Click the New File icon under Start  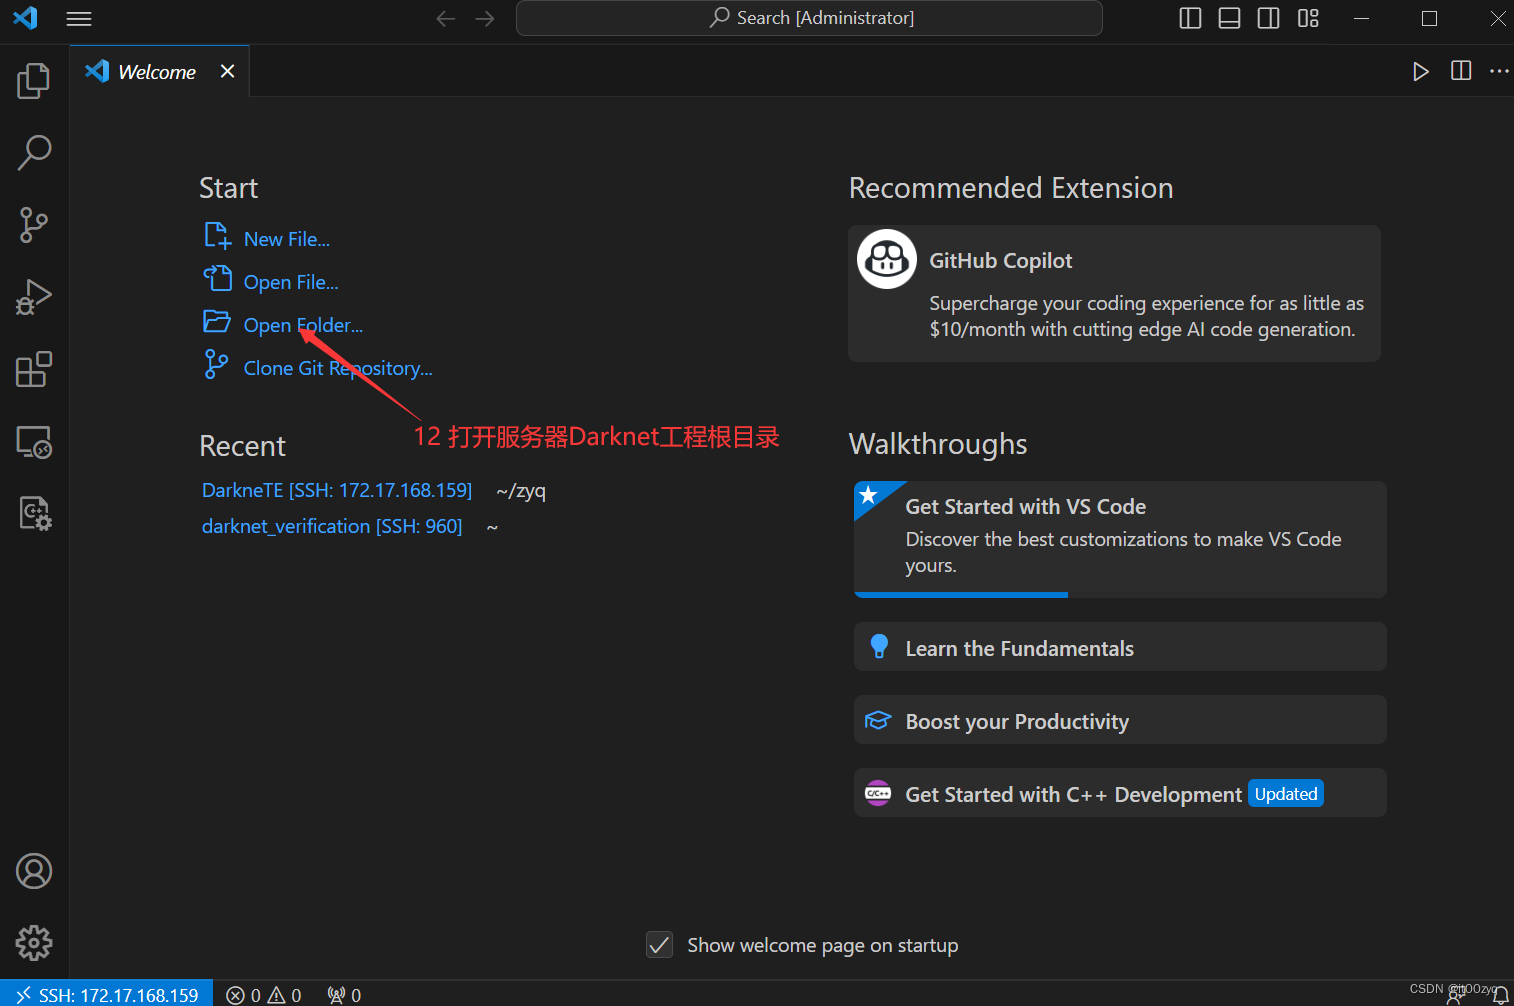[217, 236]
